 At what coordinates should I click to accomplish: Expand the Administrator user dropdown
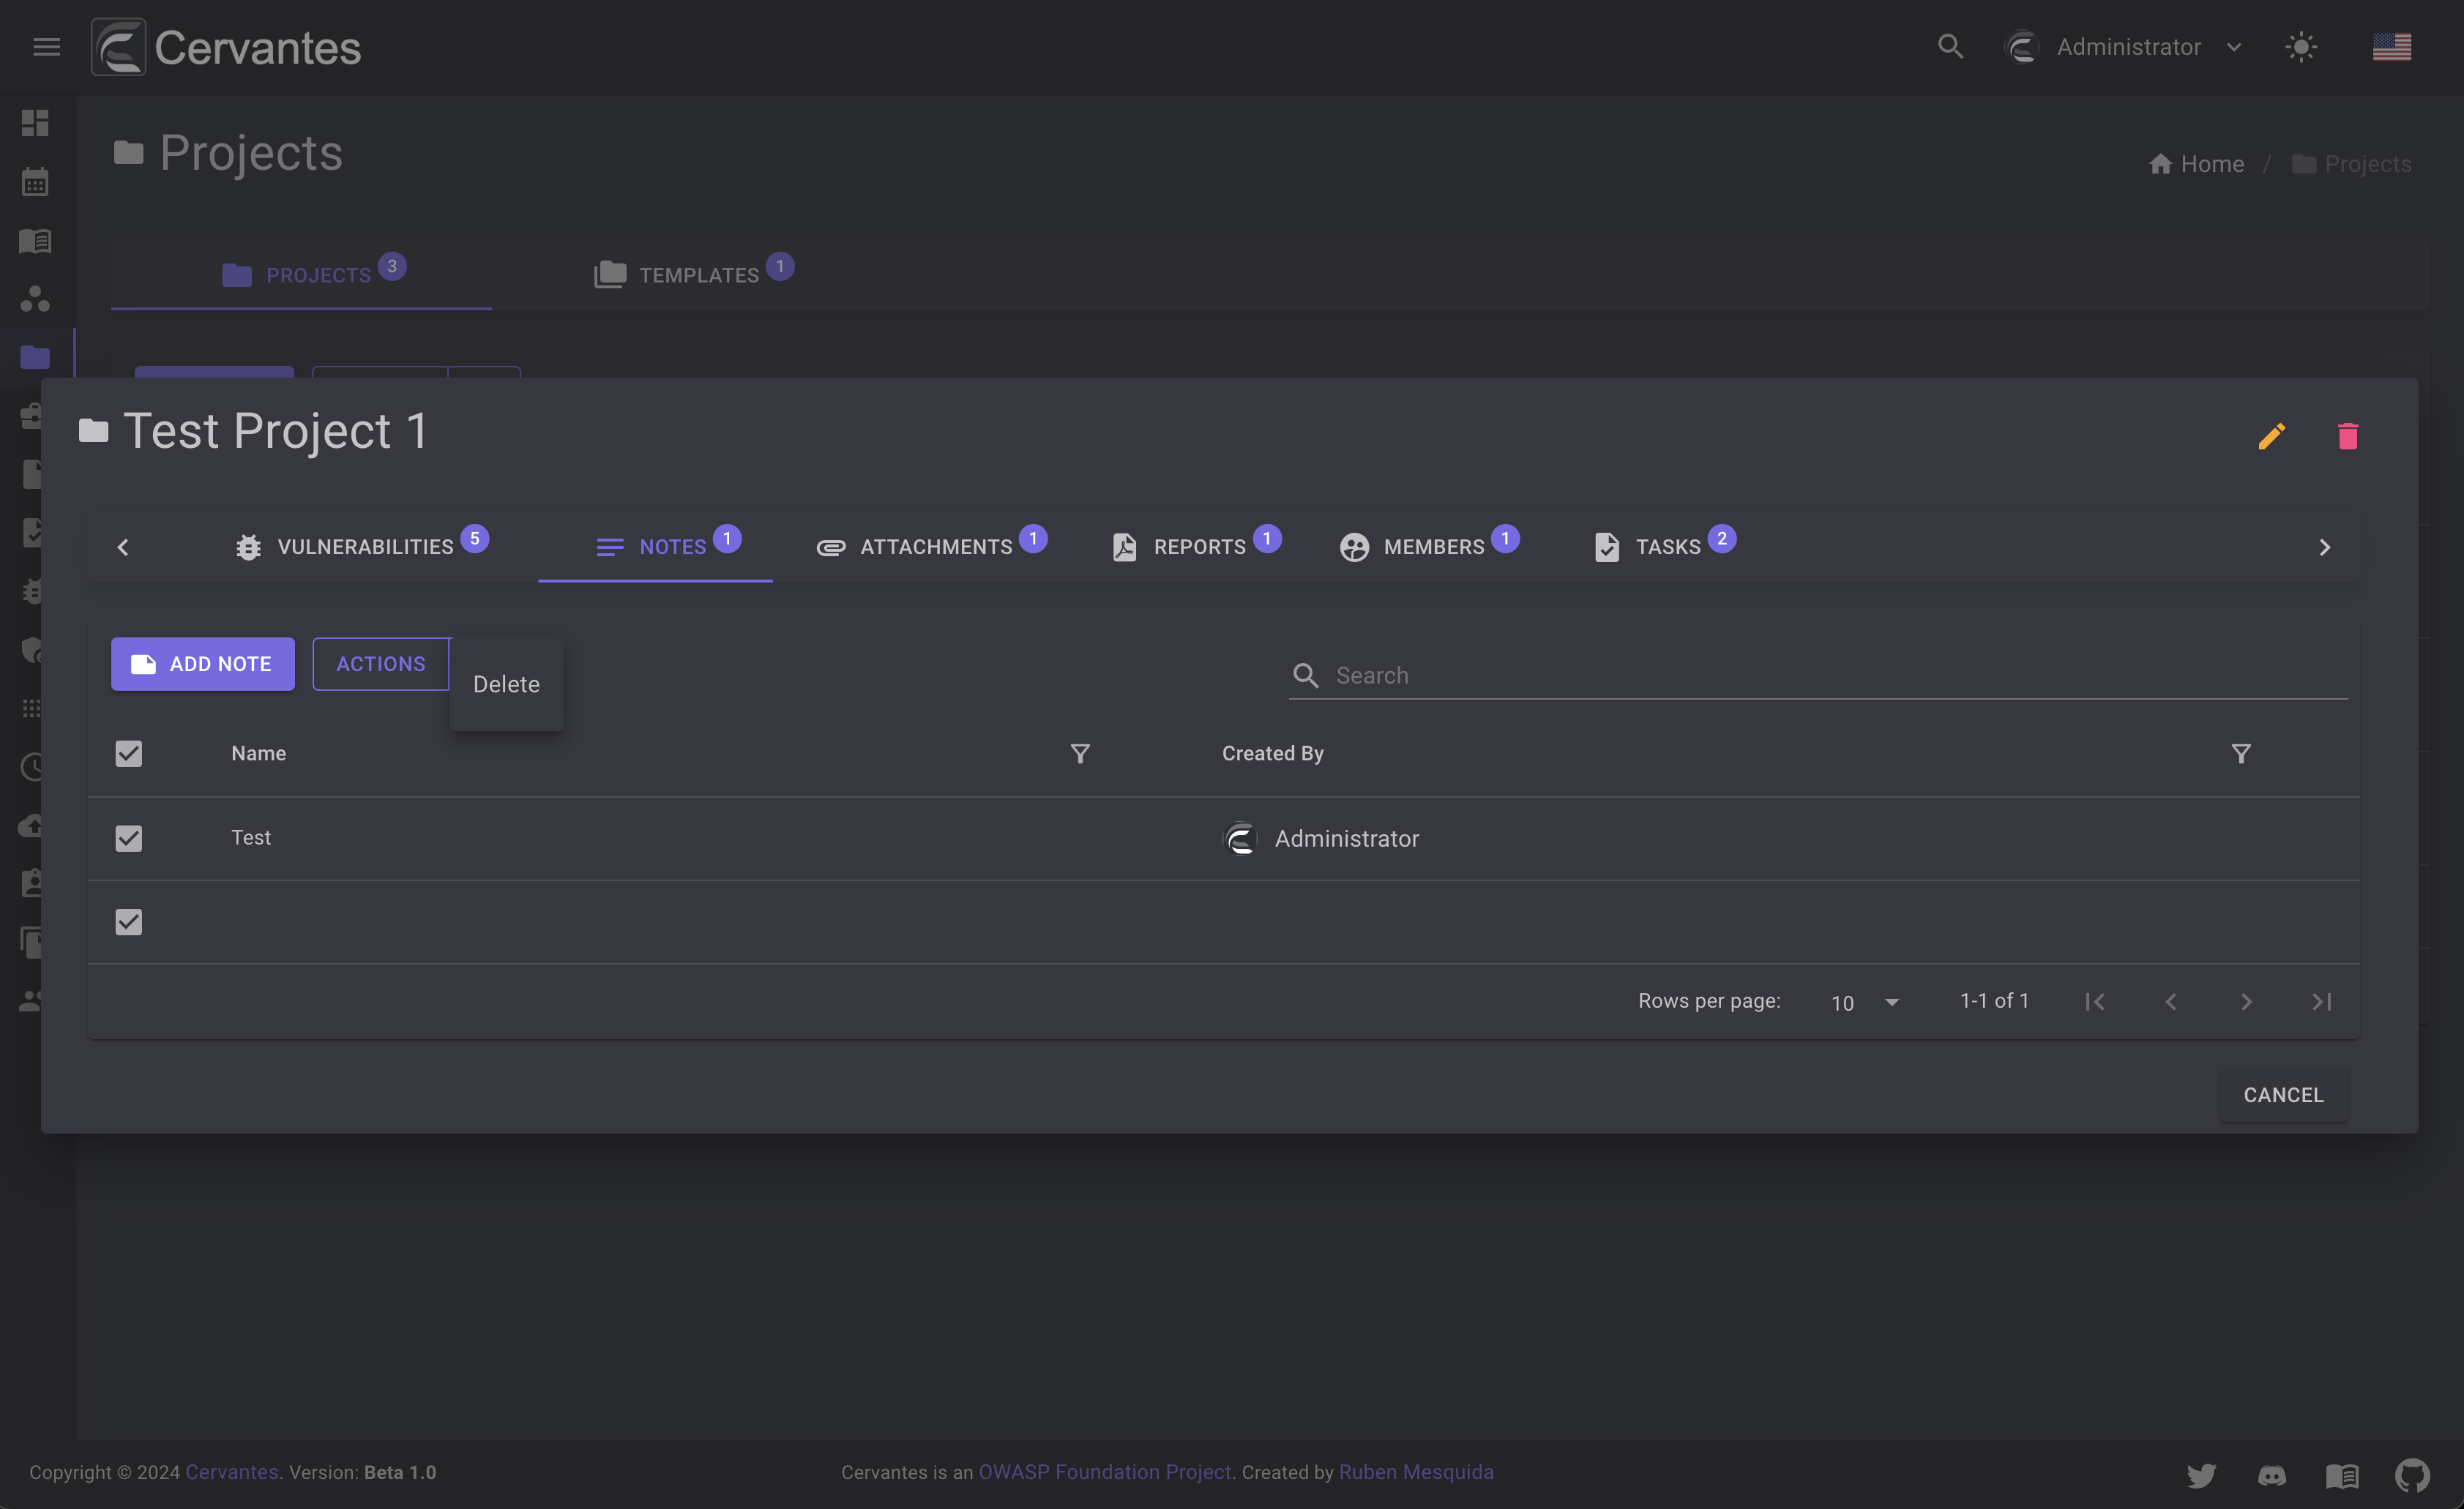tap(2124, 47)
